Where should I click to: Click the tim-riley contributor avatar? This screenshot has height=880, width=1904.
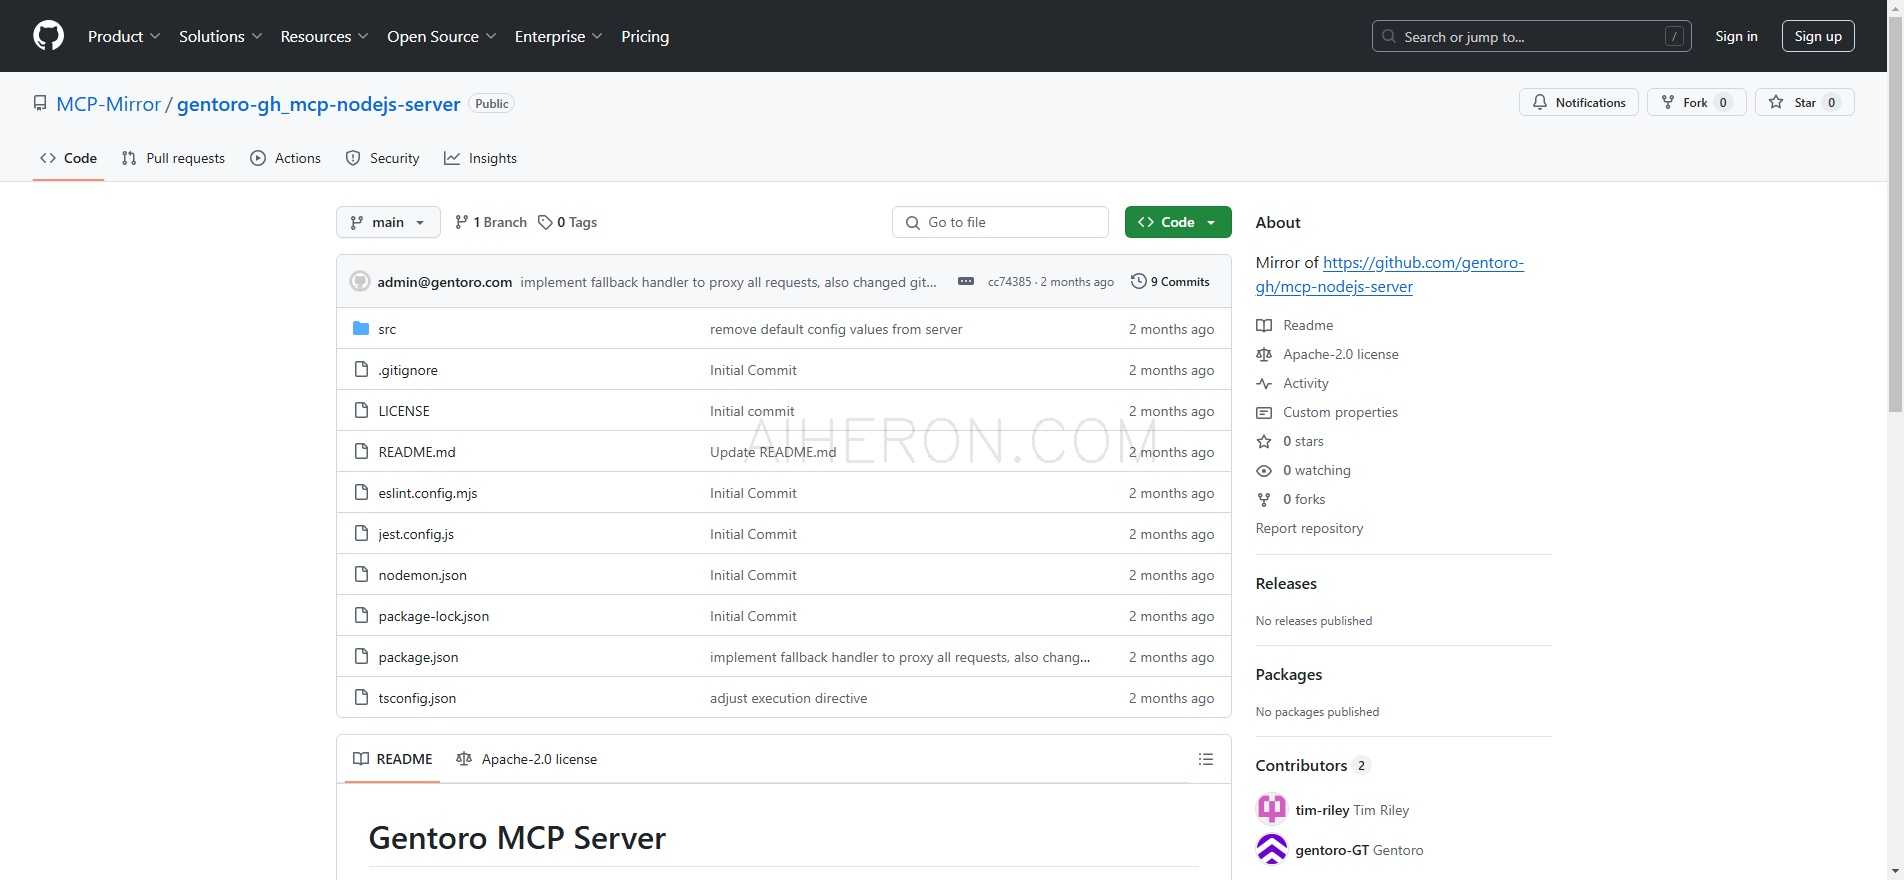pyautogui.click(x=1271, y=809)
